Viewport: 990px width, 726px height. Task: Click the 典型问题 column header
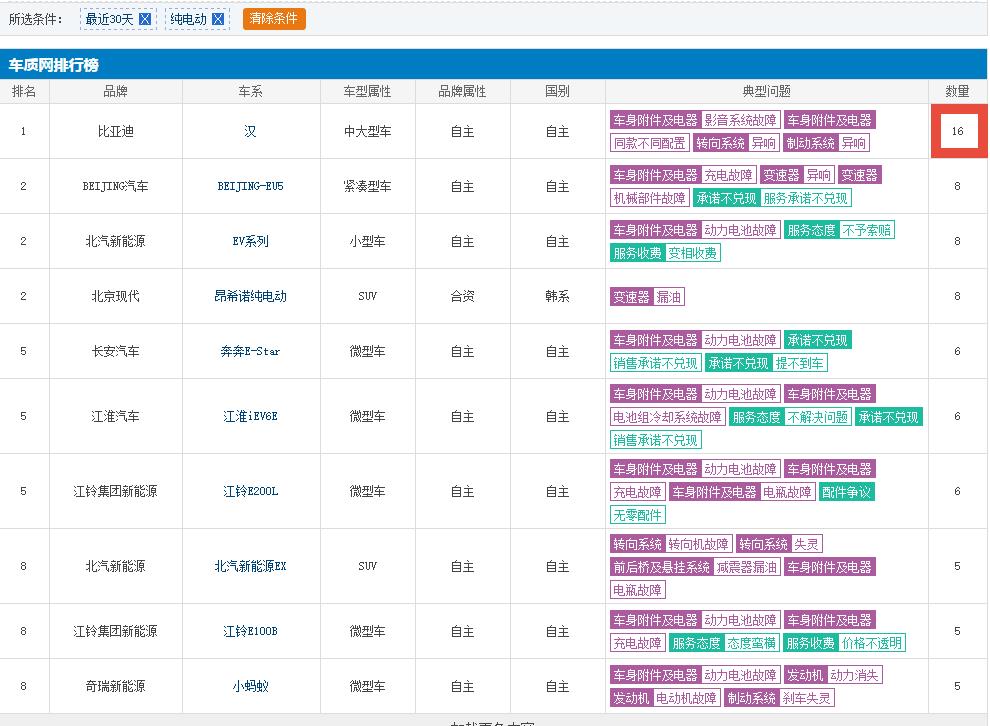tap(766, 92)
